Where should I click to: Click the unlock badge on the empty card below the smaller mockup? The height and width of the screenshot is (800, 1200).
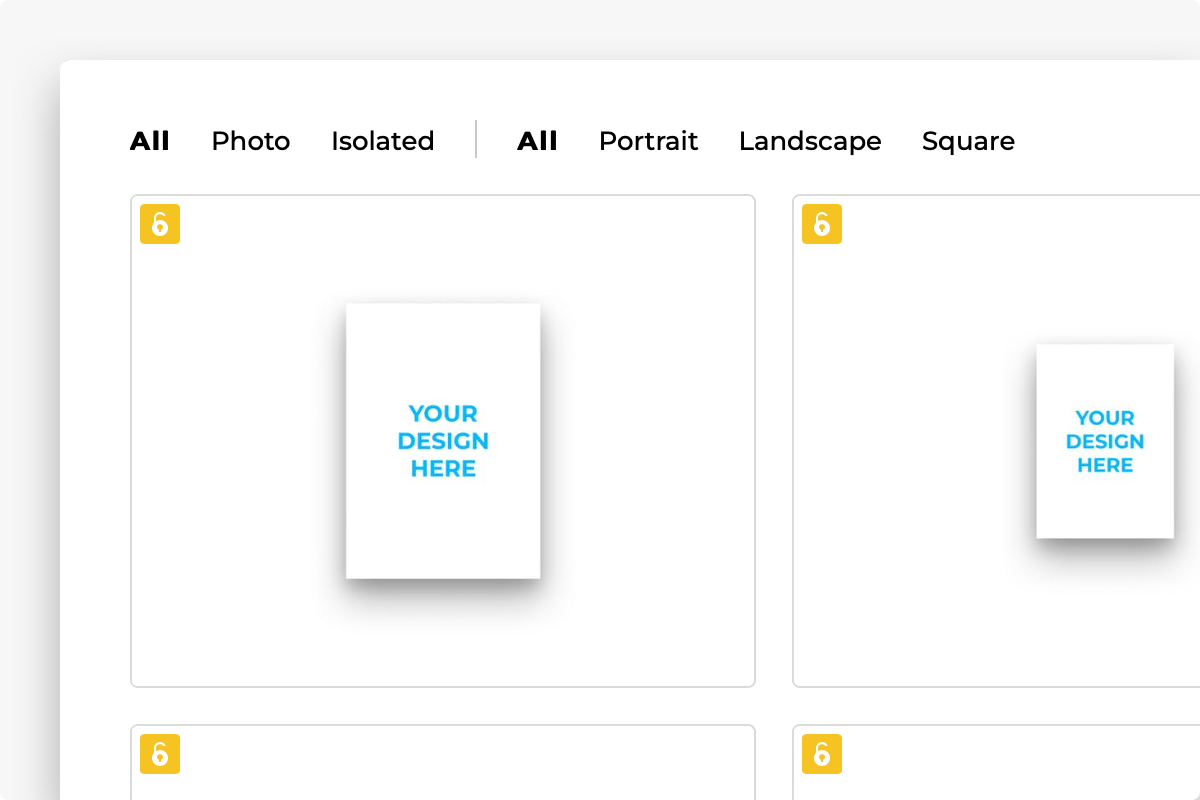[x=822, y=754]
